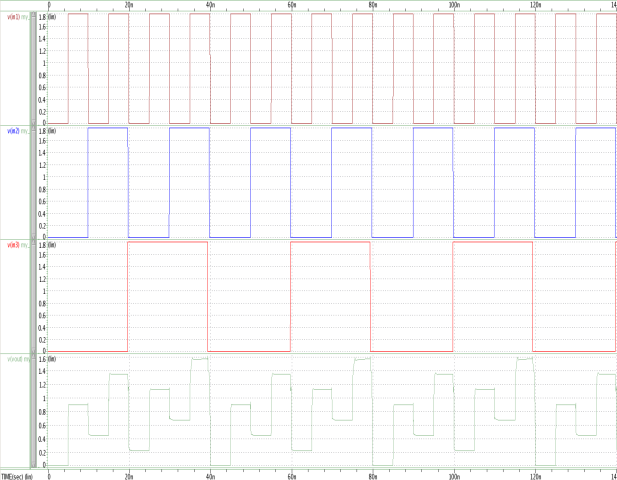Click scroll-up arrow in v(in2) pane
This screenshot has width=617, height=480.
pos(34,129)
